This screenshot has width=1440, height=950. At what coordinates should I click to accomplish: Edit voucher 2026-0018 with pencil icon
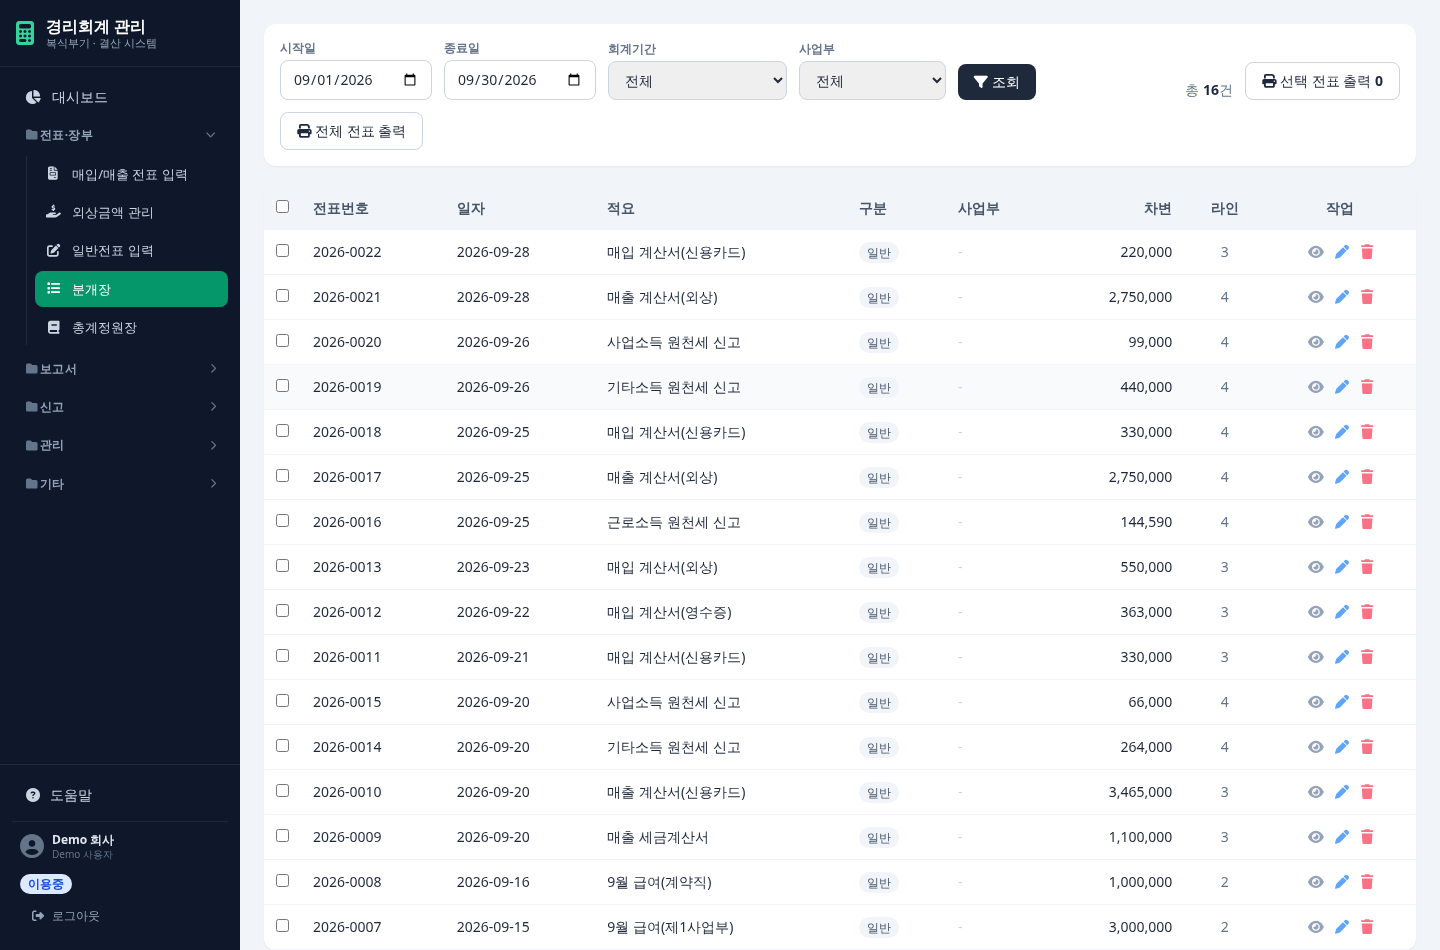[1342, 432]
